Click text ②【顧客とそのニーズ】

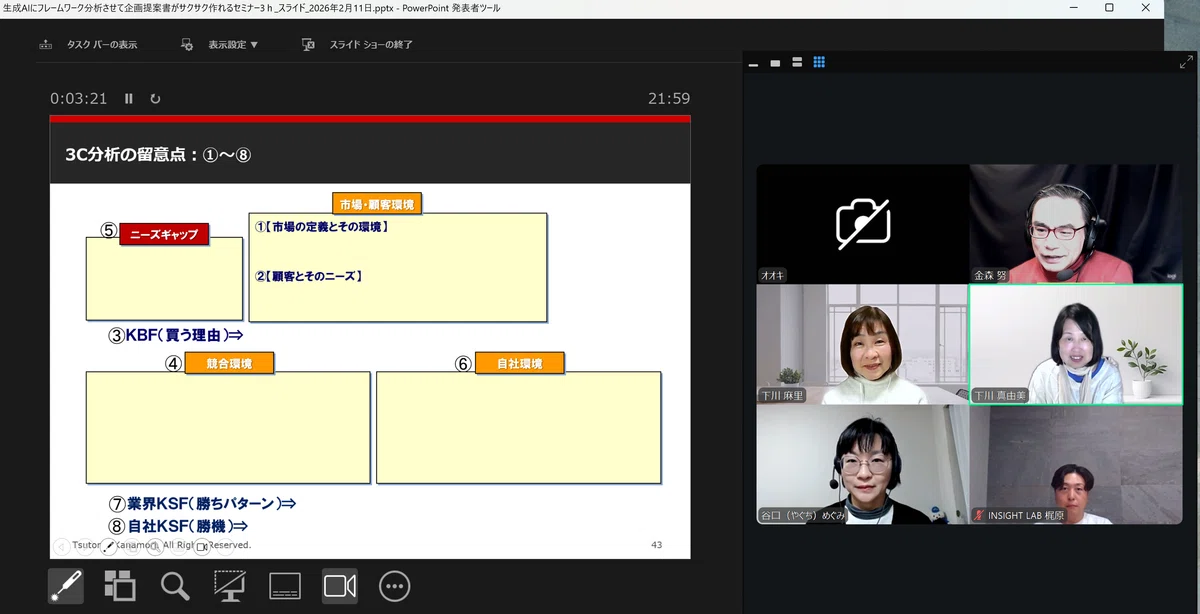click(308, 276)
